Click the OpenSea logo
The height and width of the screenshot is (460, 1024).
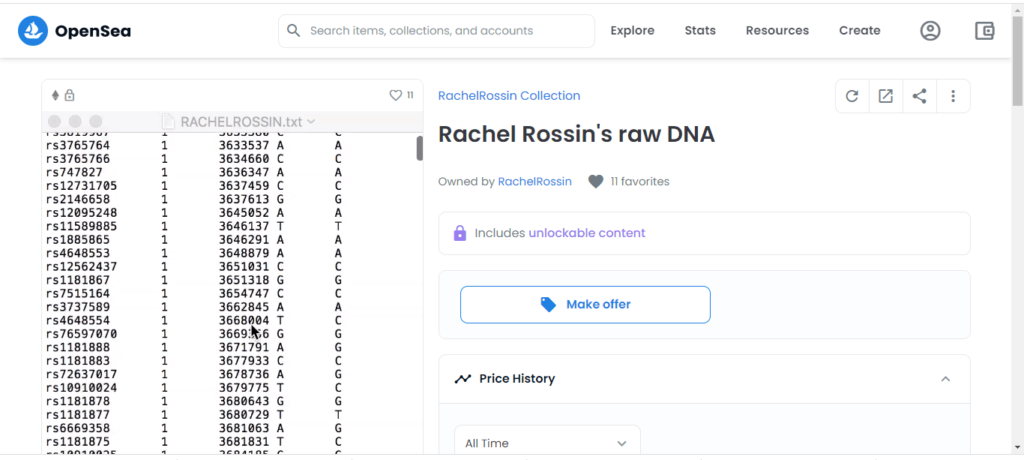(x=74, y=31)
